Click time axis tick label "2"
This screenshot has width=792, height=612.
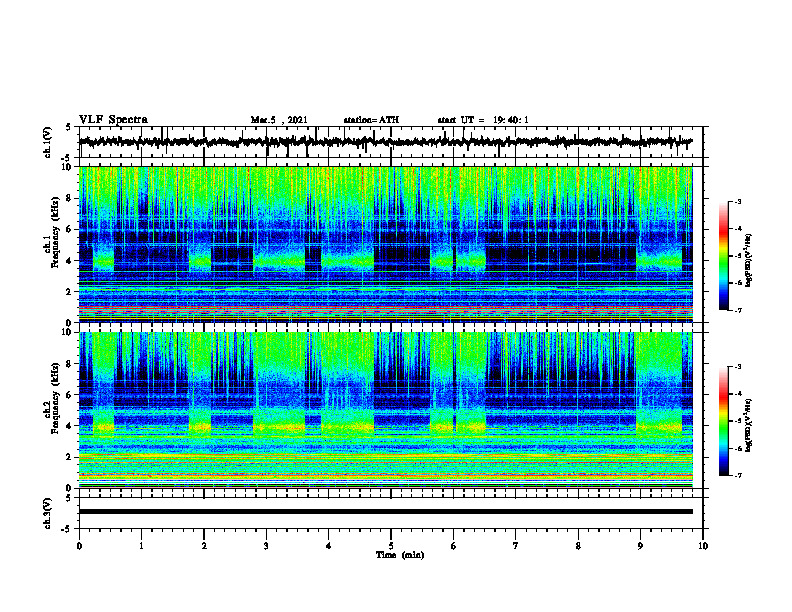click(204, 546)
